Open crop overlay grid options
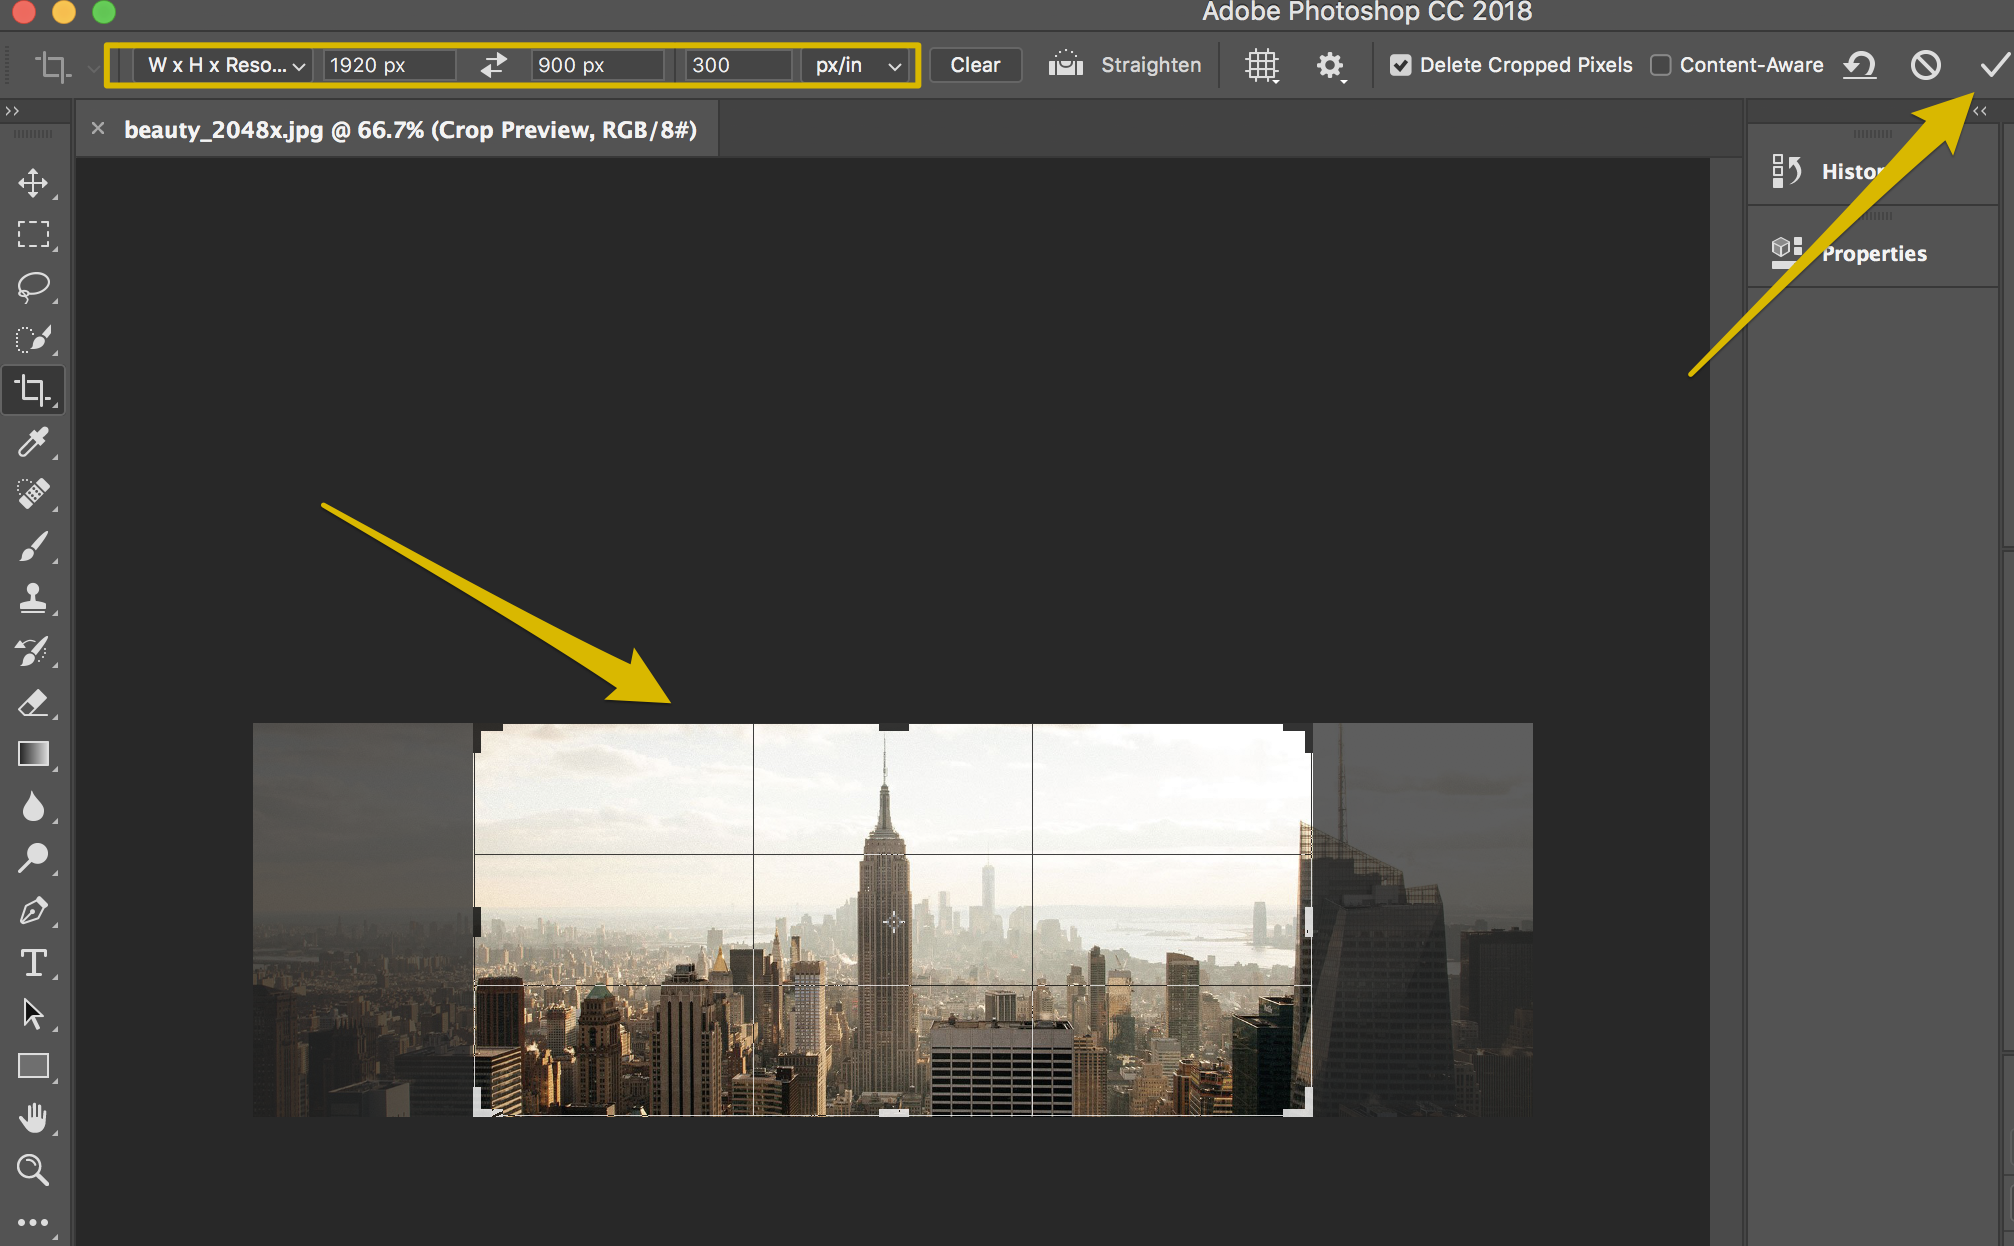2014x1246 pixels. pyautogui.click(x=1262, y=65)
